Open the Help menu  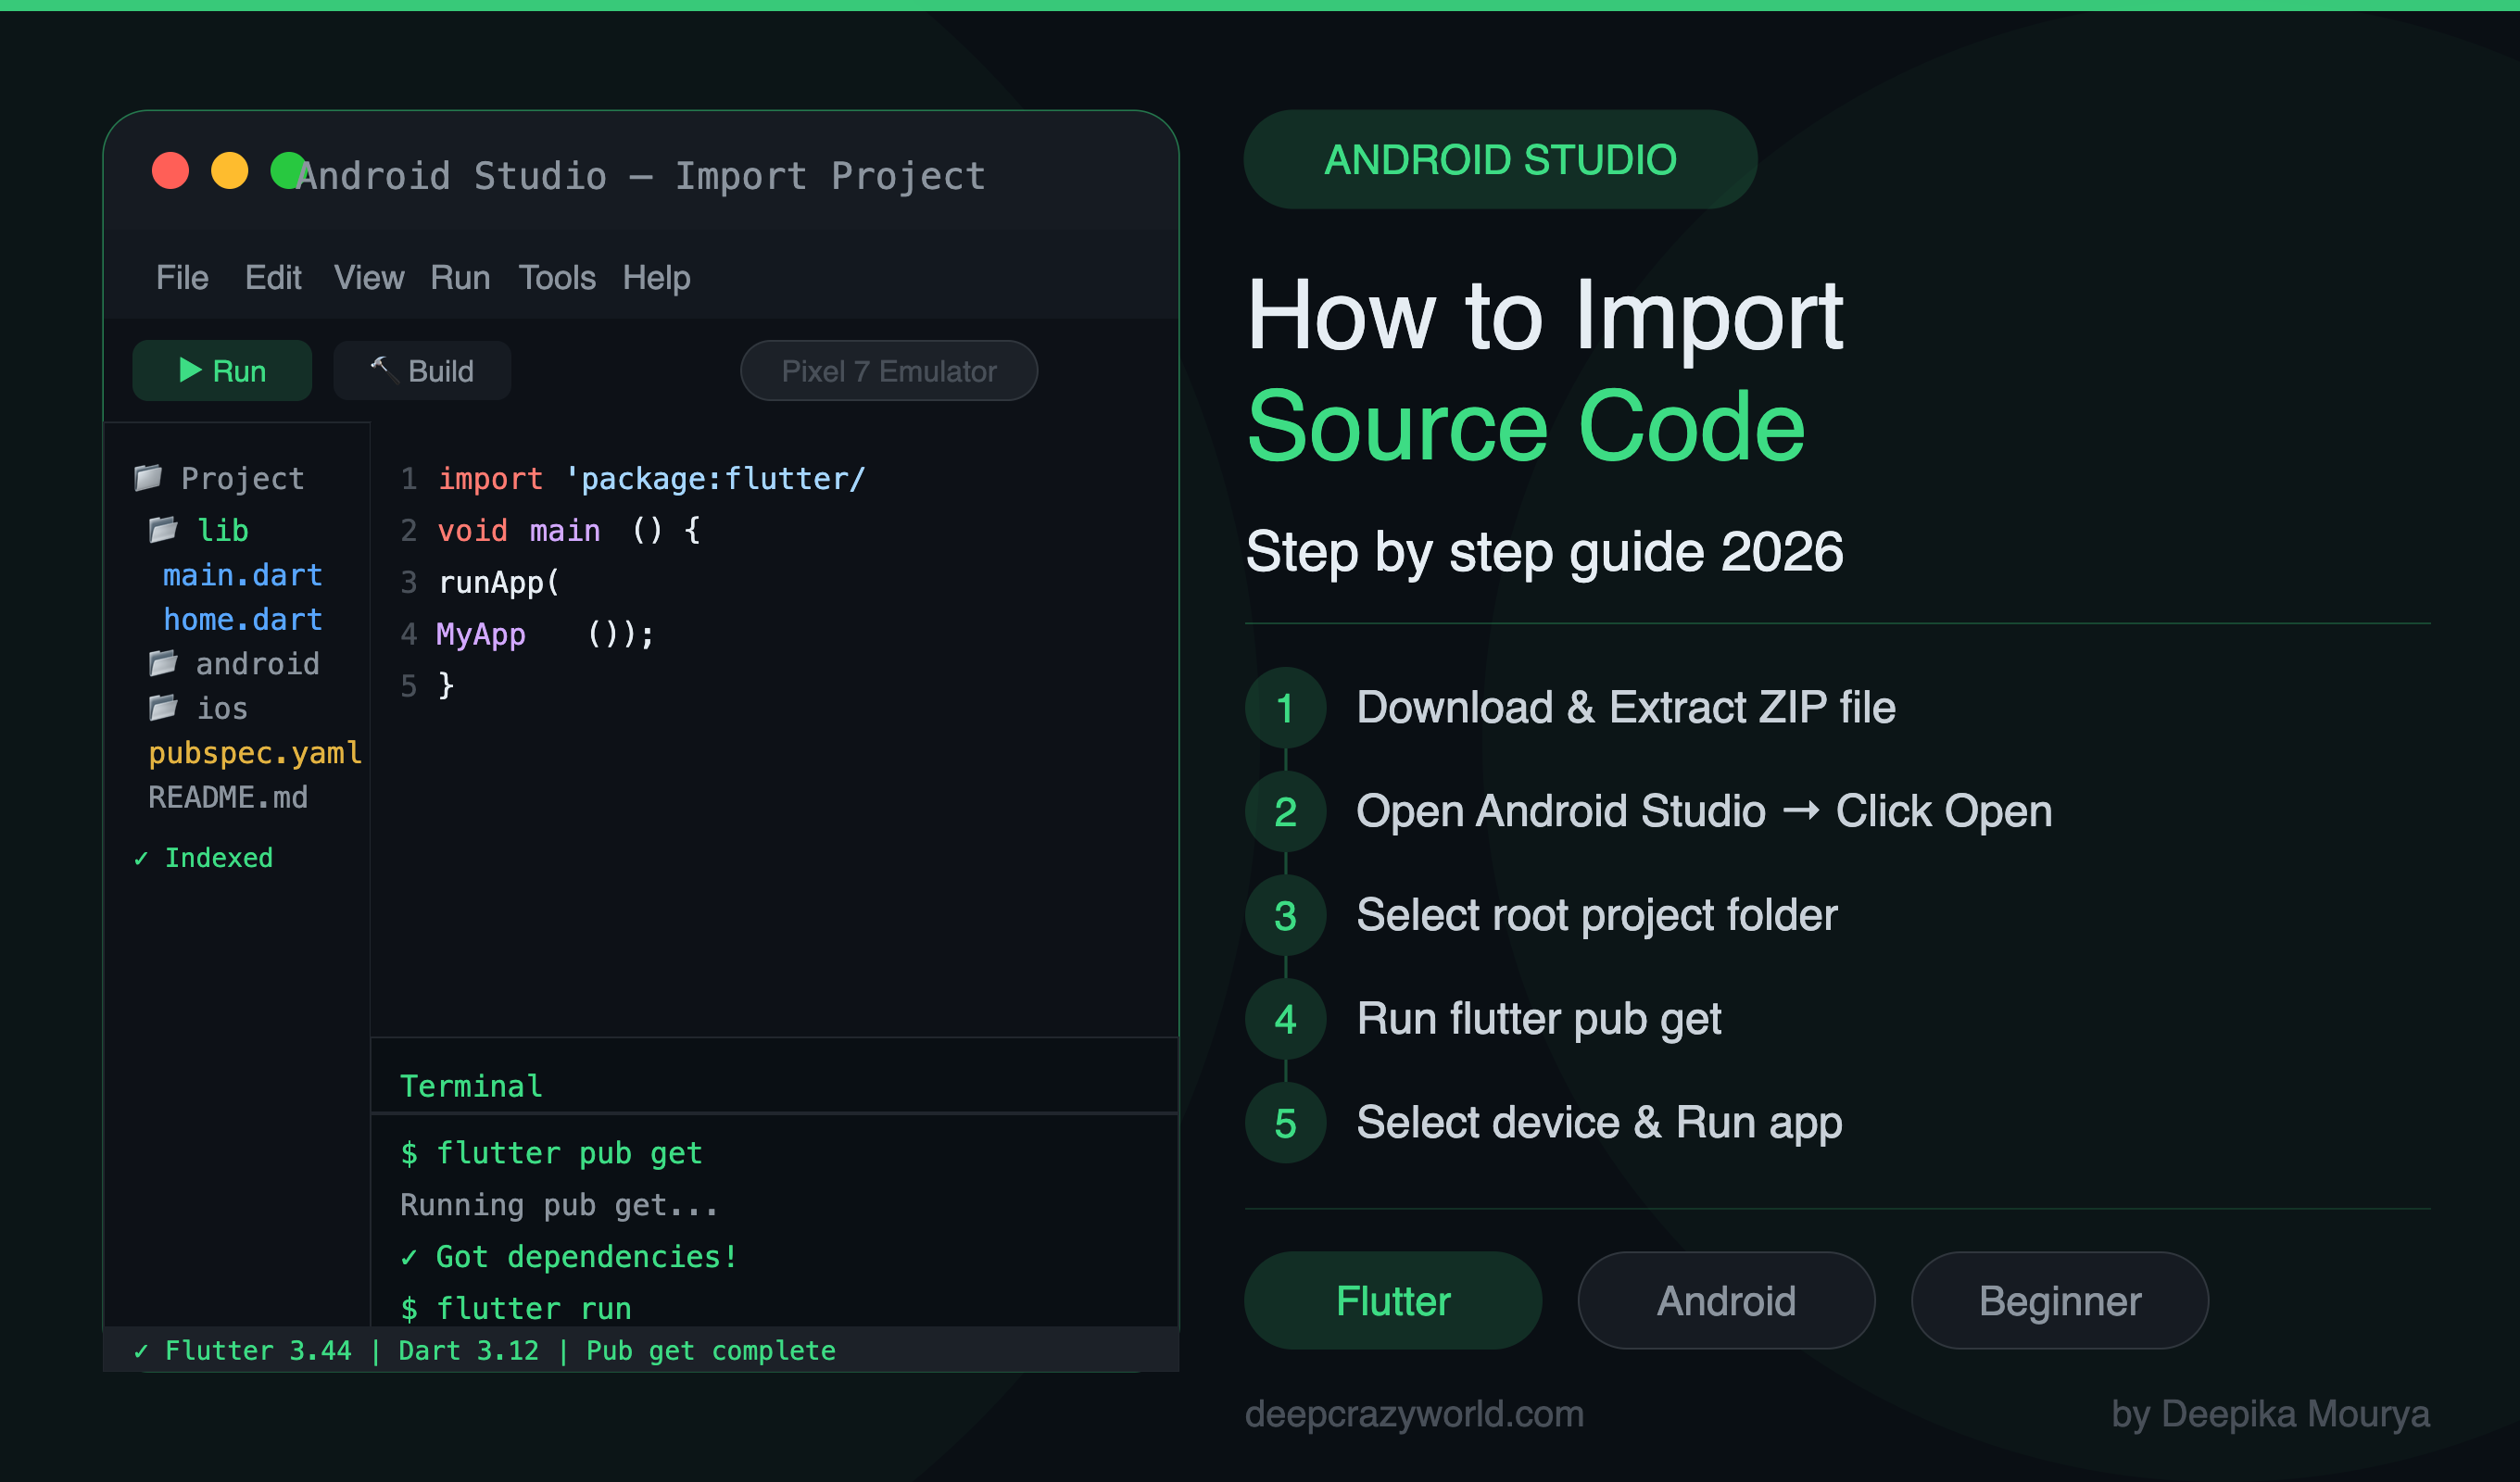[x=656, y=277]
